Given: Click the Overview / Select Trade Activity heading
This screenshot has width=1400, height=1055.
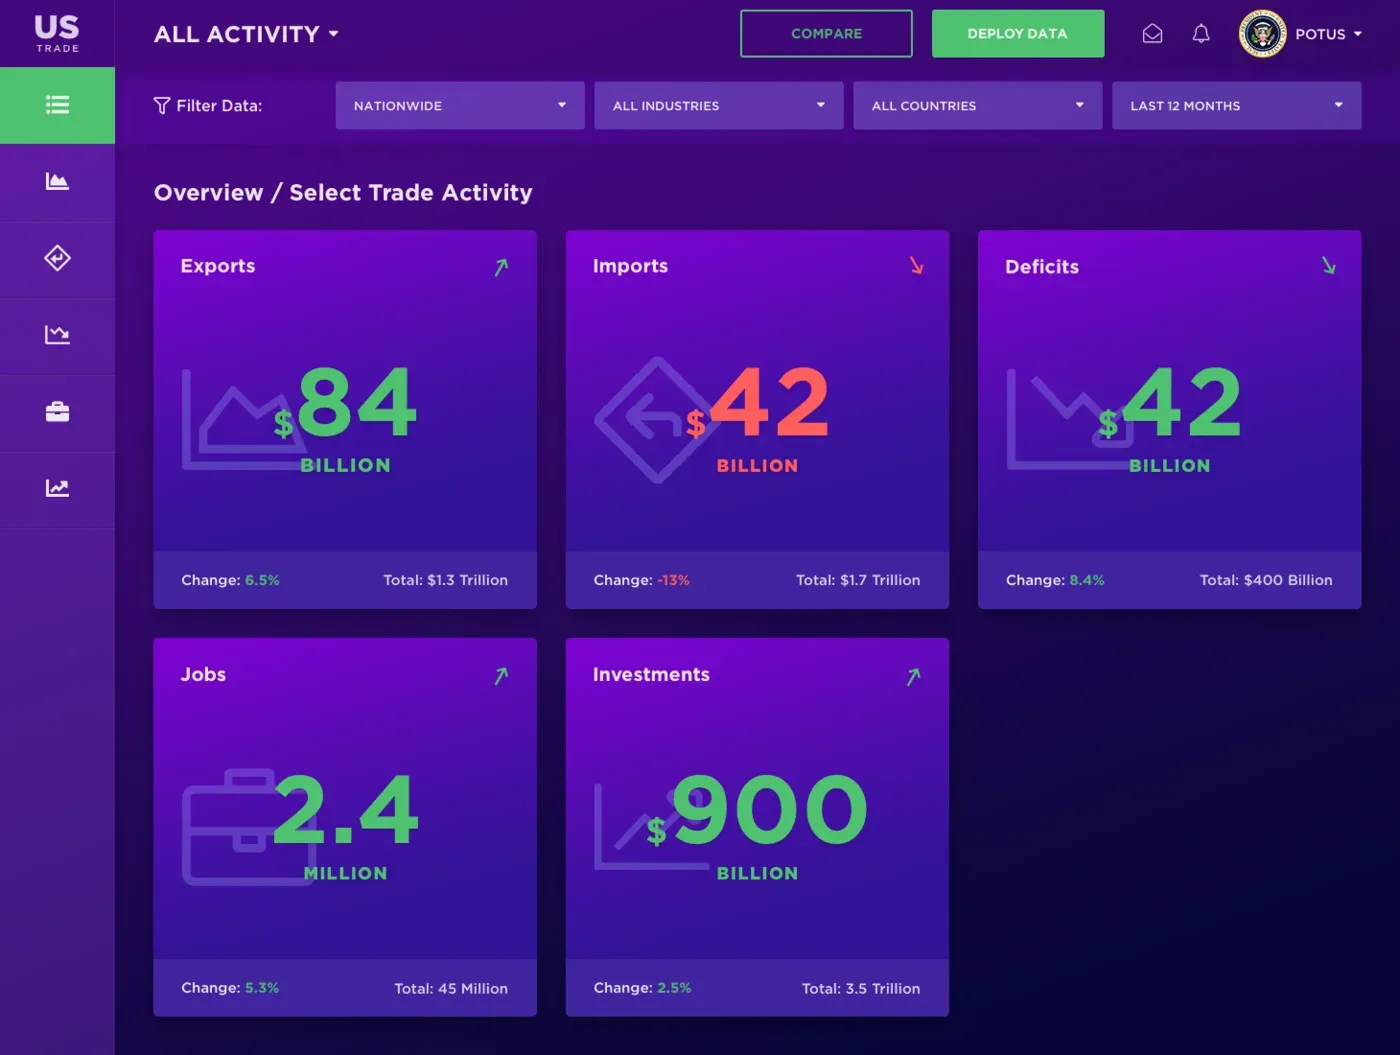Looking at the screenshot, I should (343, 193).
